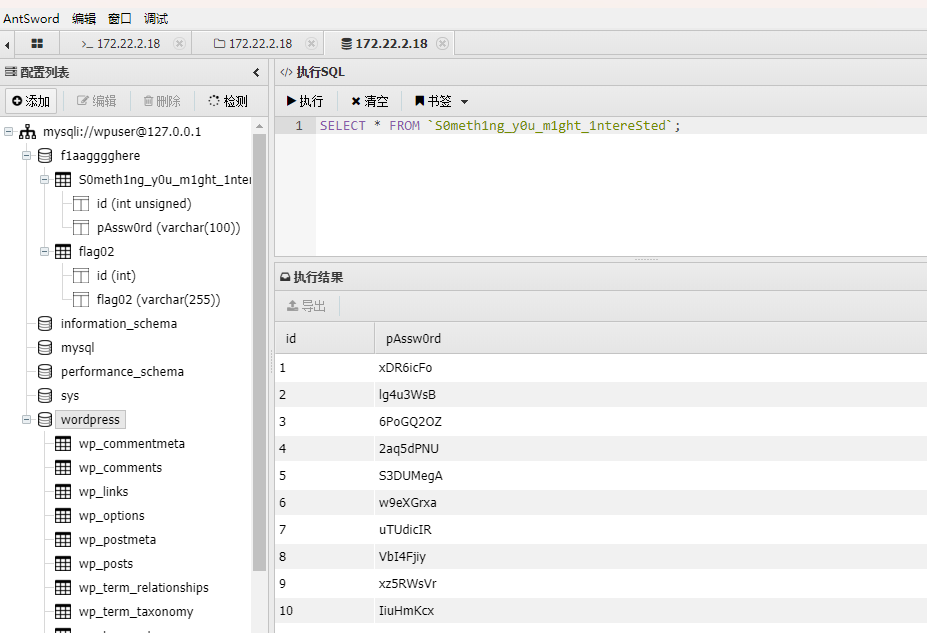Click the wordpress database icon

(x=45, y=420)
